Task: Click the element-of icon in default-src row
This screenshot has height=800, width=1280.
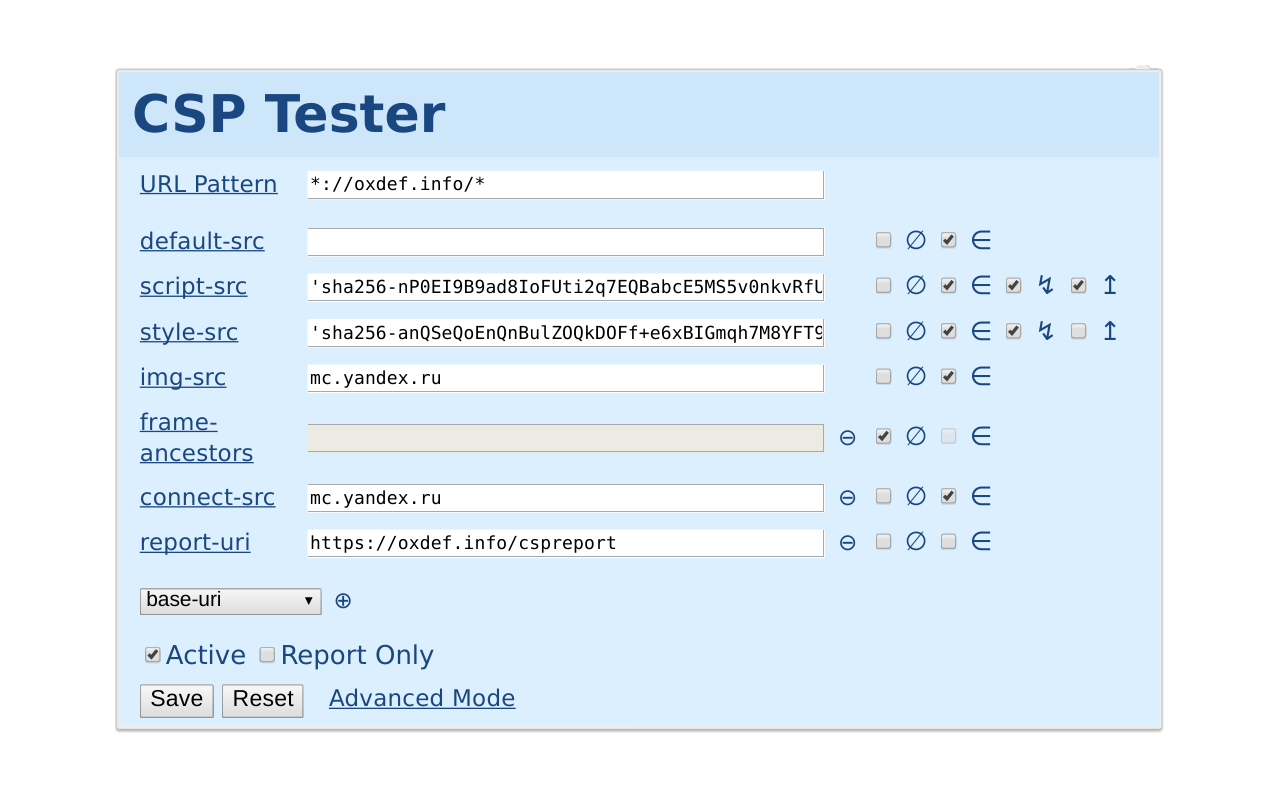Action: (x=981, y=240)
